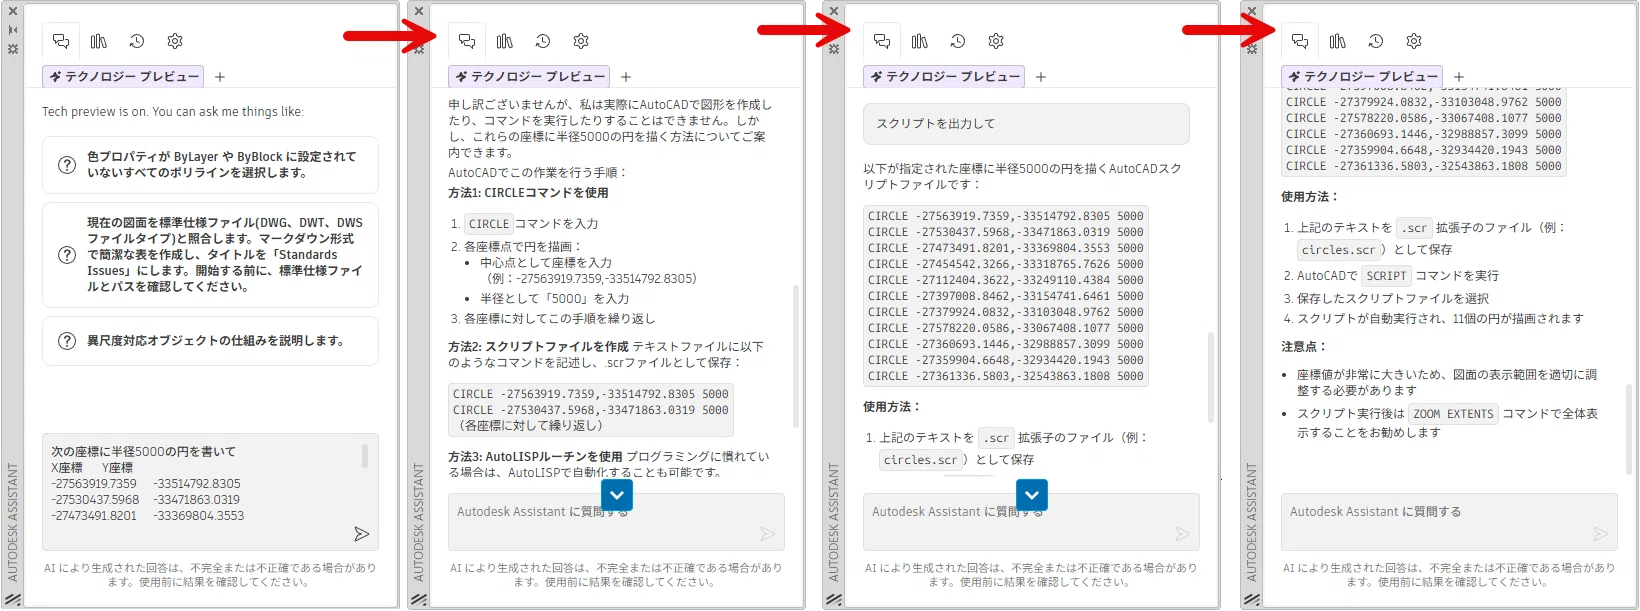Add new tab in the panel showing 注意点

[x=1459, y=77]
